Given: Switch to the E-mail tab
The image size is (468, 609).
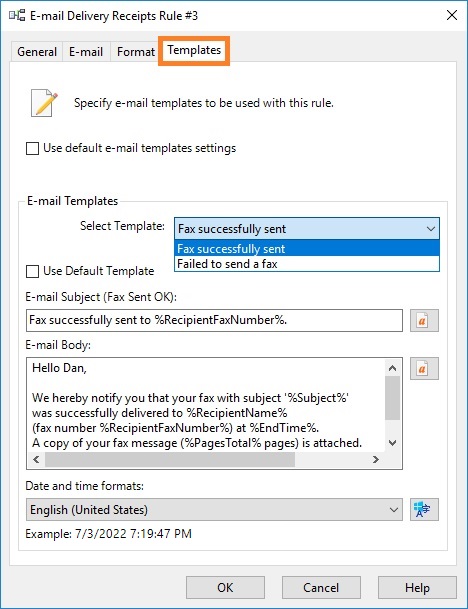Looking at the screenshot, I should pos(86,52).
